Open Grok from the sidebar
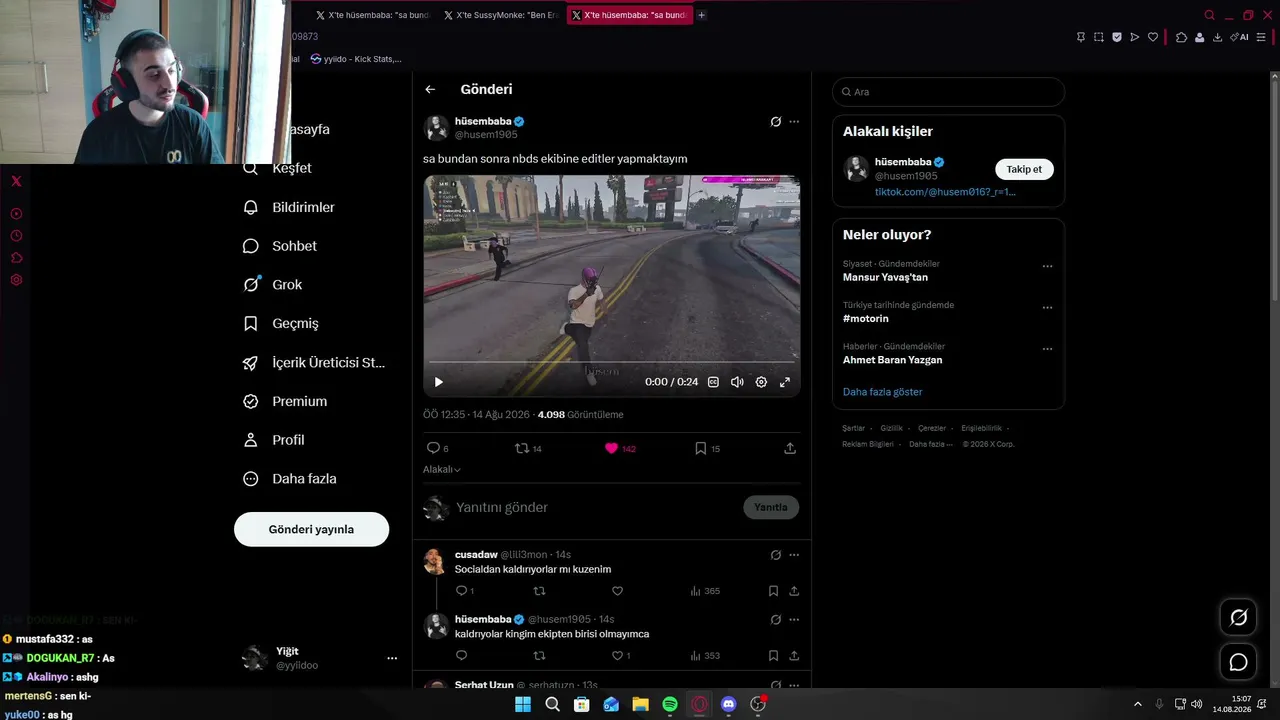 272,285
